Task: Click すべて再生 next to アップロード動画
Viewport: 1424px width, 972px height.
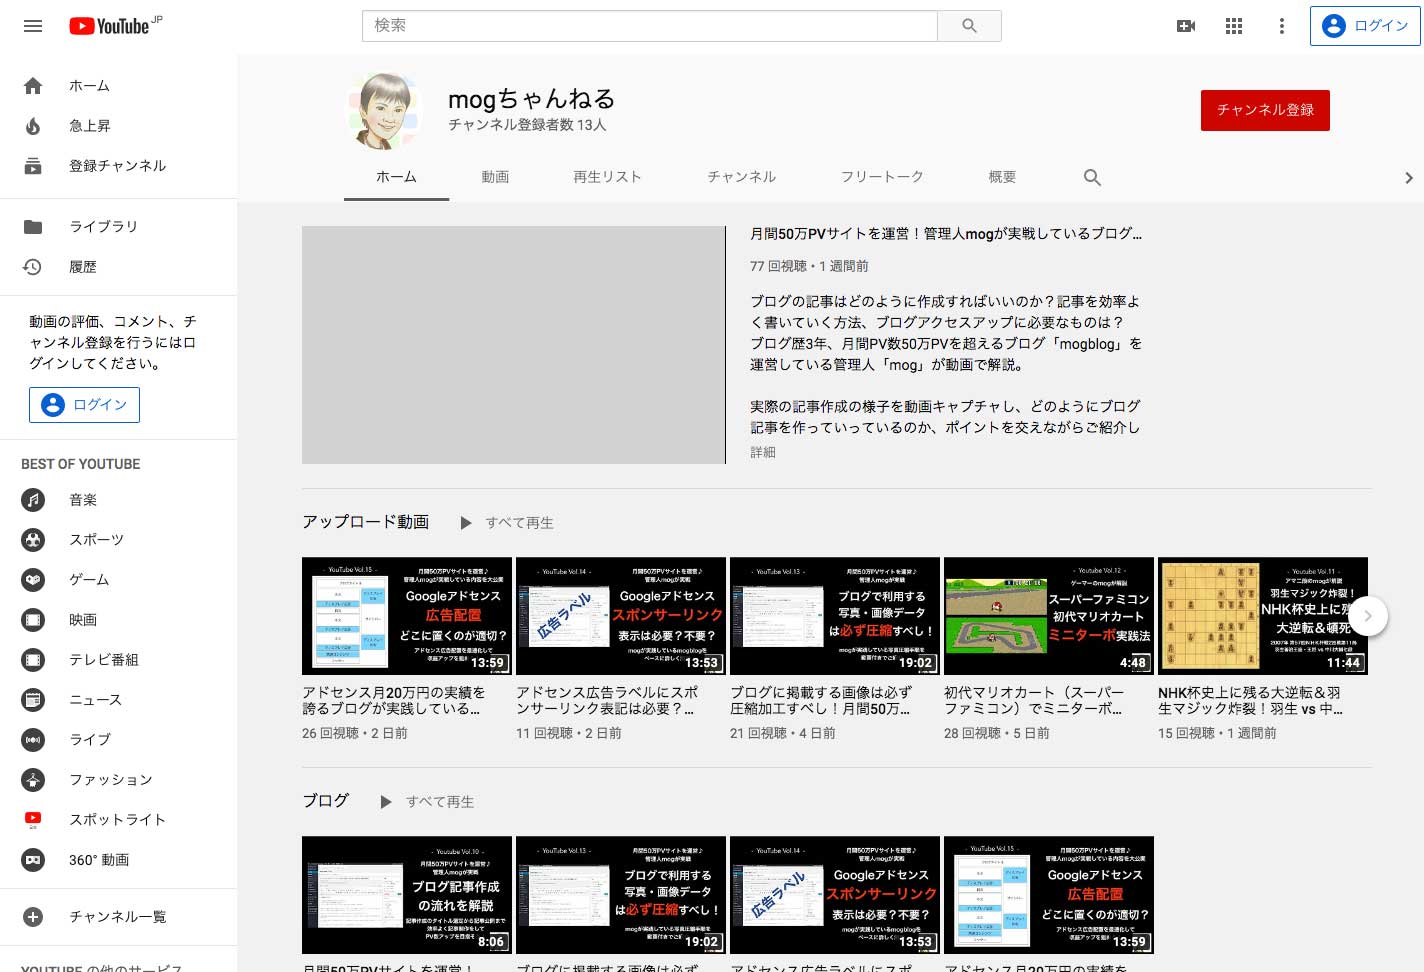Action: [x=507, y=523]
